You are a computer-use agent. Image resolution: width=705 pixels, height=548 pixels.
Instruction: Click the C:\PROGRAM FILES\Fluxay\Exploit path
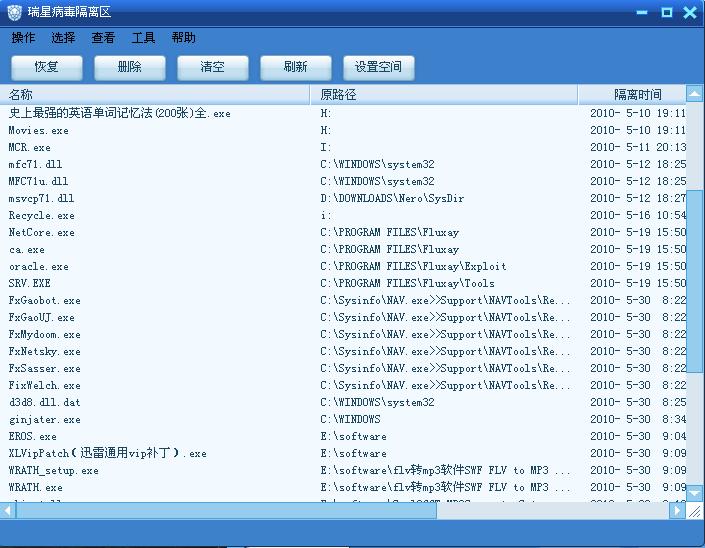click(x=413, y=267)
